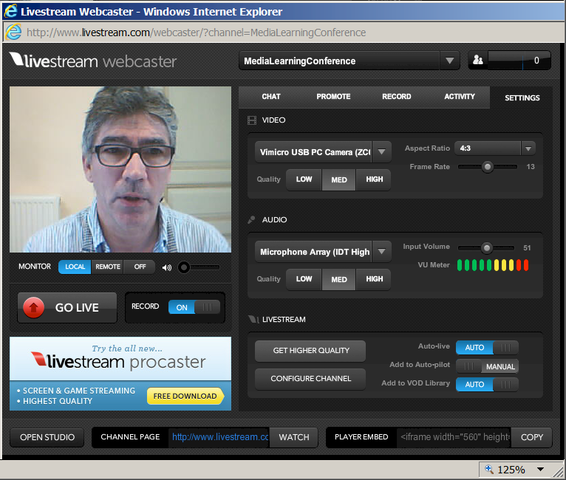Image resolution: width=566 pixels, height=480 pixels.
Task: Toggle the Auto-live switch
Action: 487,348
